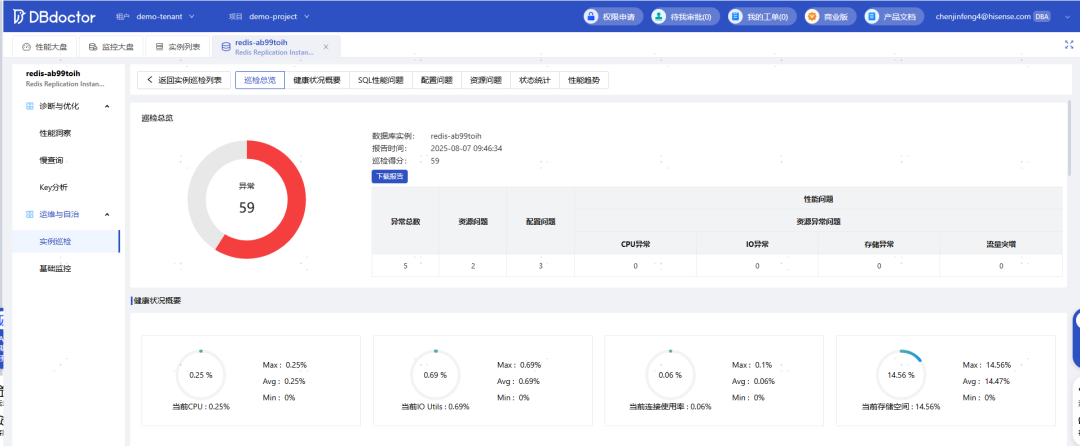The height and width of the screenshot is (446, 1080).
Task: Collapse the 诊断与优化 section
Action: tap(107, 106)
